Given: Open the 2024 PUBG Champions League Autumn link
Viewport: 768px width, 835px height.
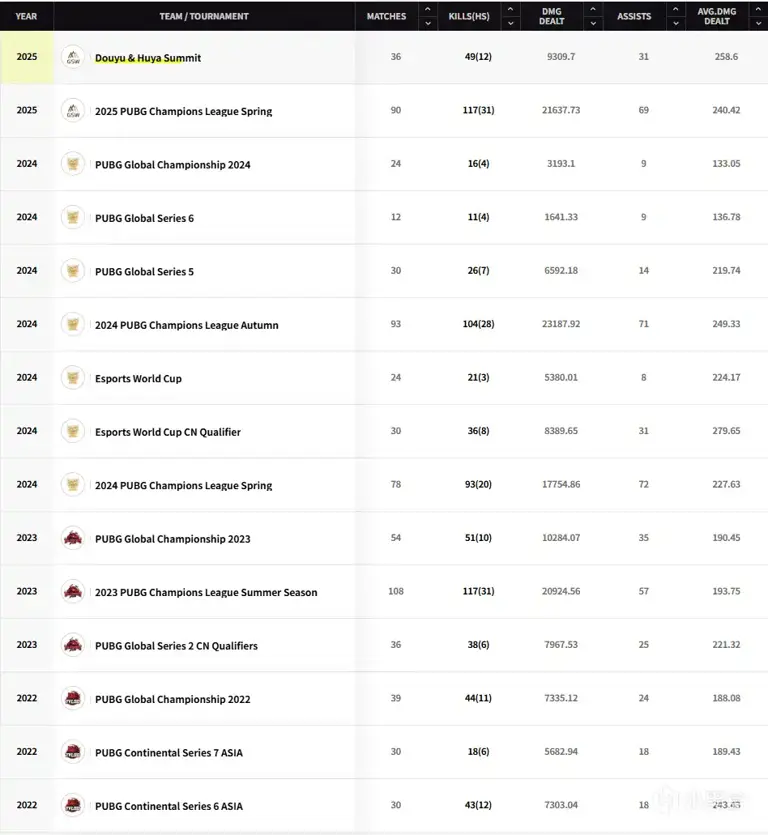Looking at the screenshot, I should pos(186,325).
